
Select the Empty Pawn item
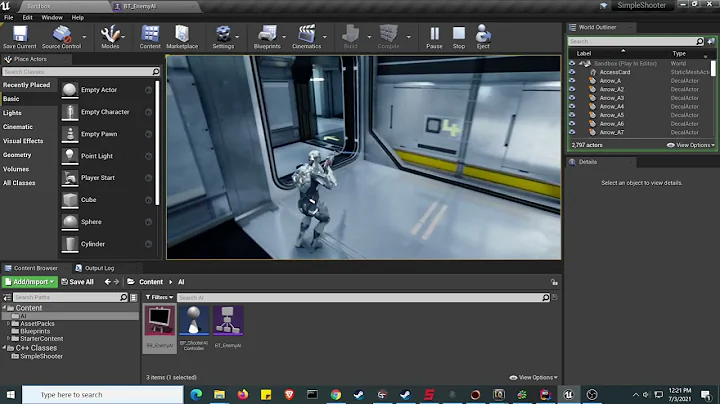tap(107, 134)
